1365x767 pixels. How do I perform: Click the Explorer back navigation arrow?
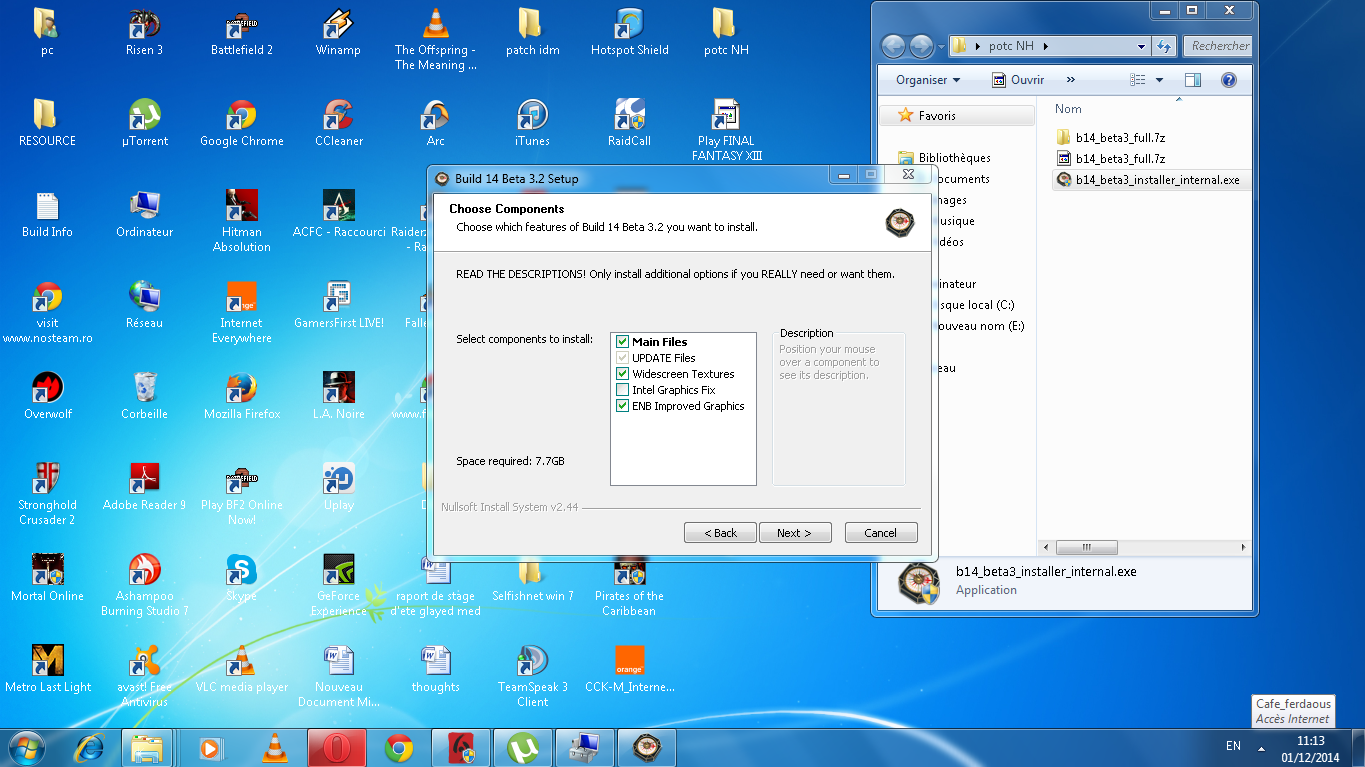point(893,46)
